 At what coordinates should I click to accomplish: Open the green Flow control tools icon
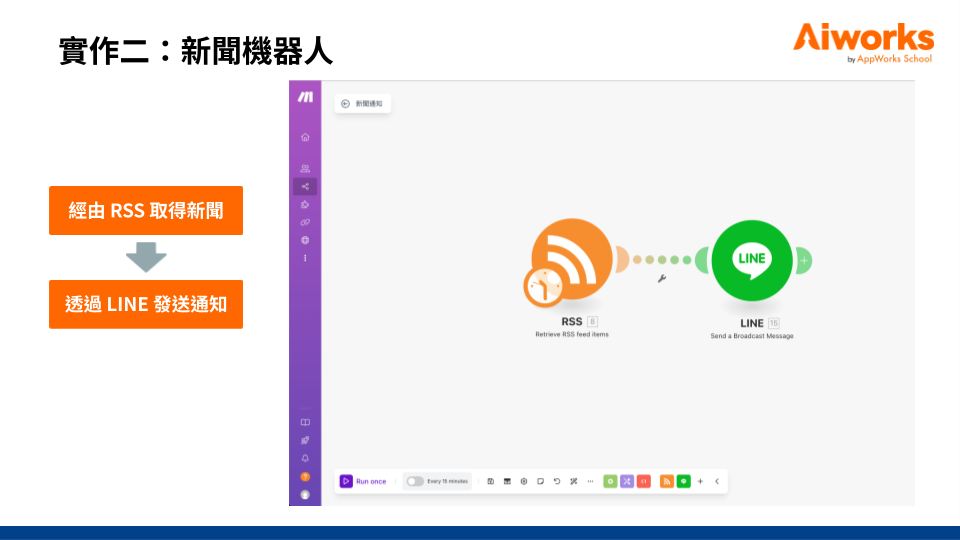610,481
